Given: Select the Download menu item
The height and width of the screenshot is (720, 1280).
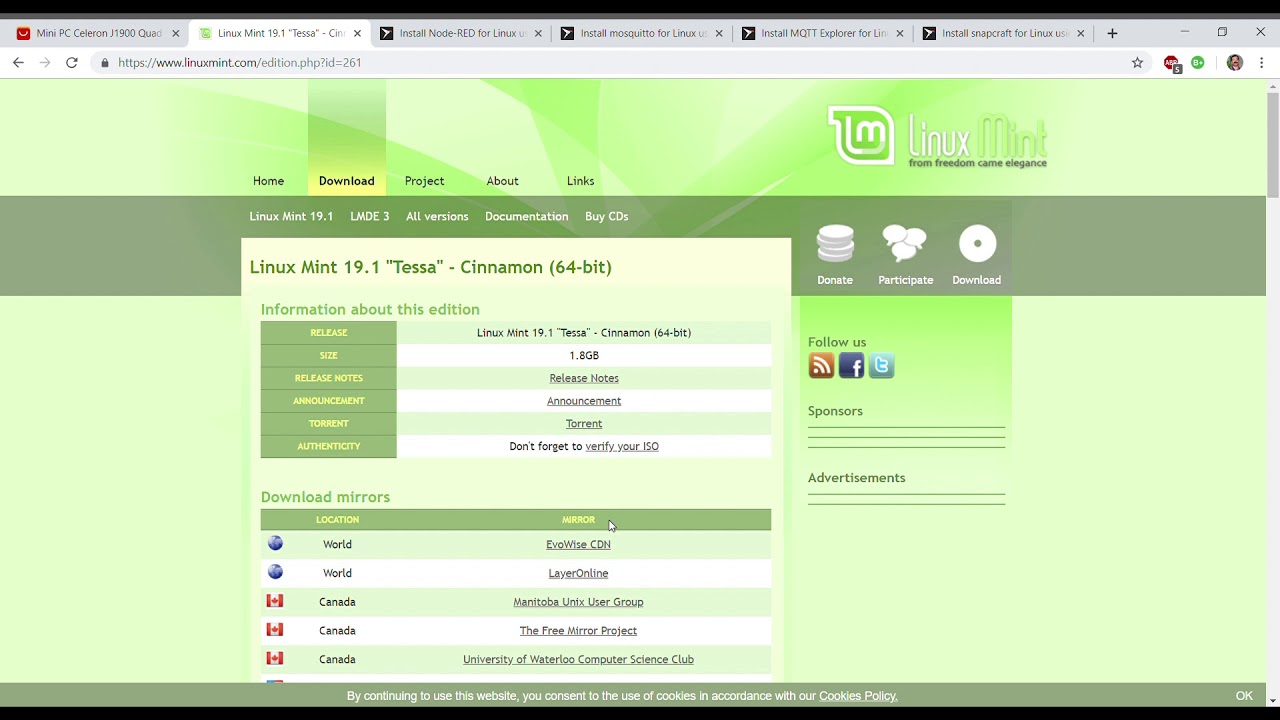Looking at the screenshot, I should 346,181.
